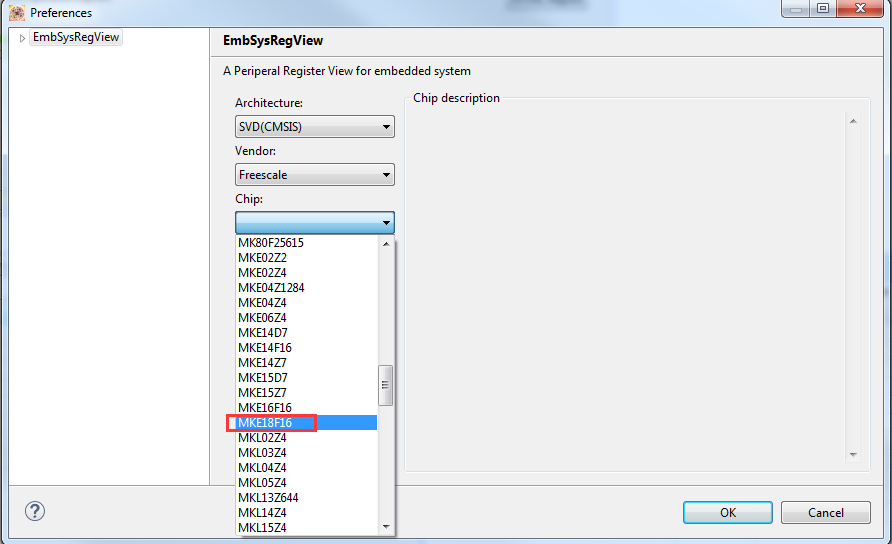This screenshot has height=544, width=892.
Task: Choose MKE04Z4 from chip list
Action: point(307,303)
